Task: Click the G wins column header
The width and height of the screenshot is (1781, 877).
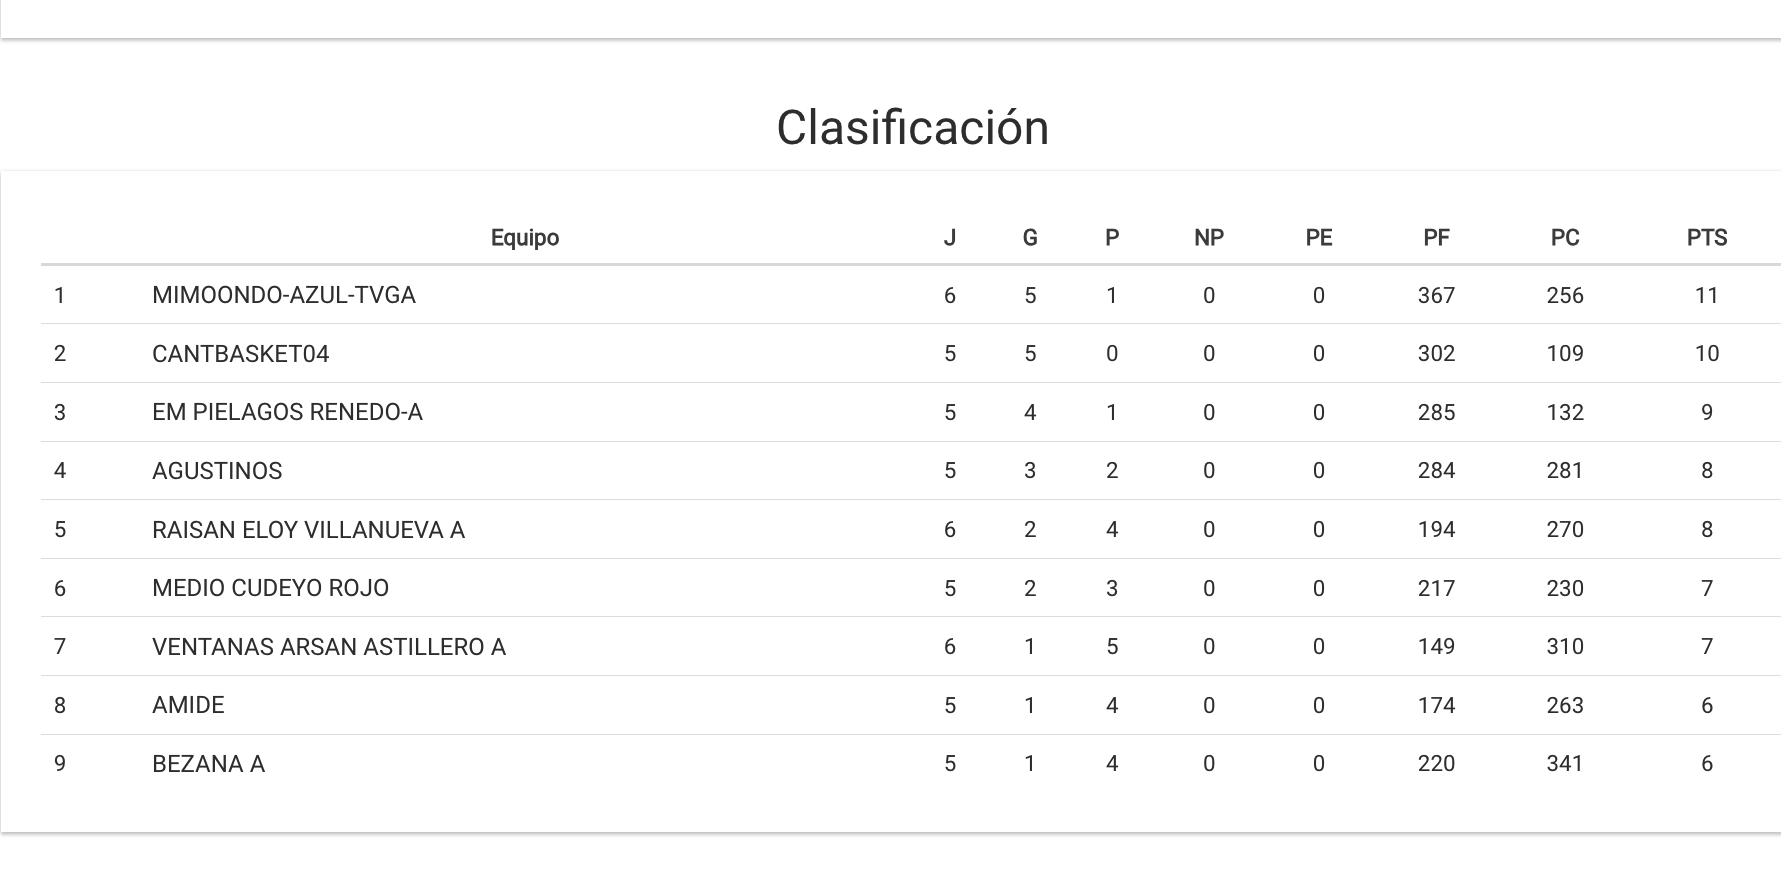Action: point(1030,238)
